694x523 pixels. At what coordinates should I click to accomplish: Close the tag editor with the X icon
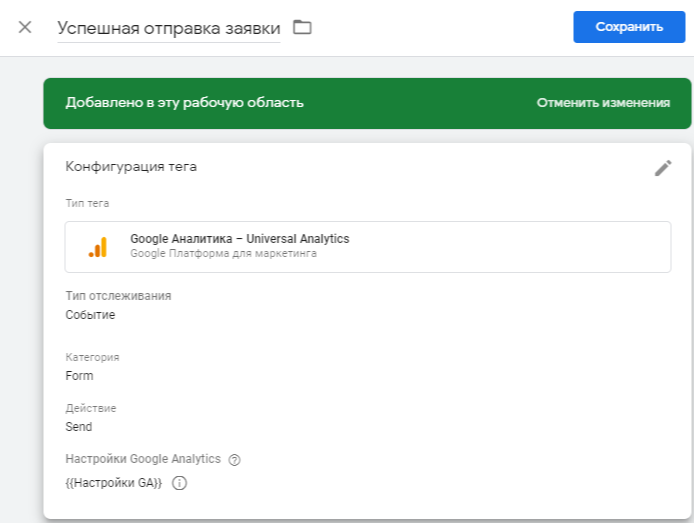(25, 27)
